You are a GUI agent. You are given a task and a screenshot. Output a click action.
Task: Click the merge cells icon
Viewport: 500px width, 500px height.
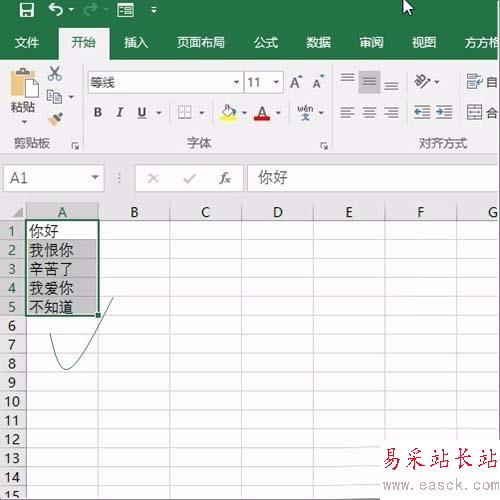pyautogui.click(x=474, y=112)
